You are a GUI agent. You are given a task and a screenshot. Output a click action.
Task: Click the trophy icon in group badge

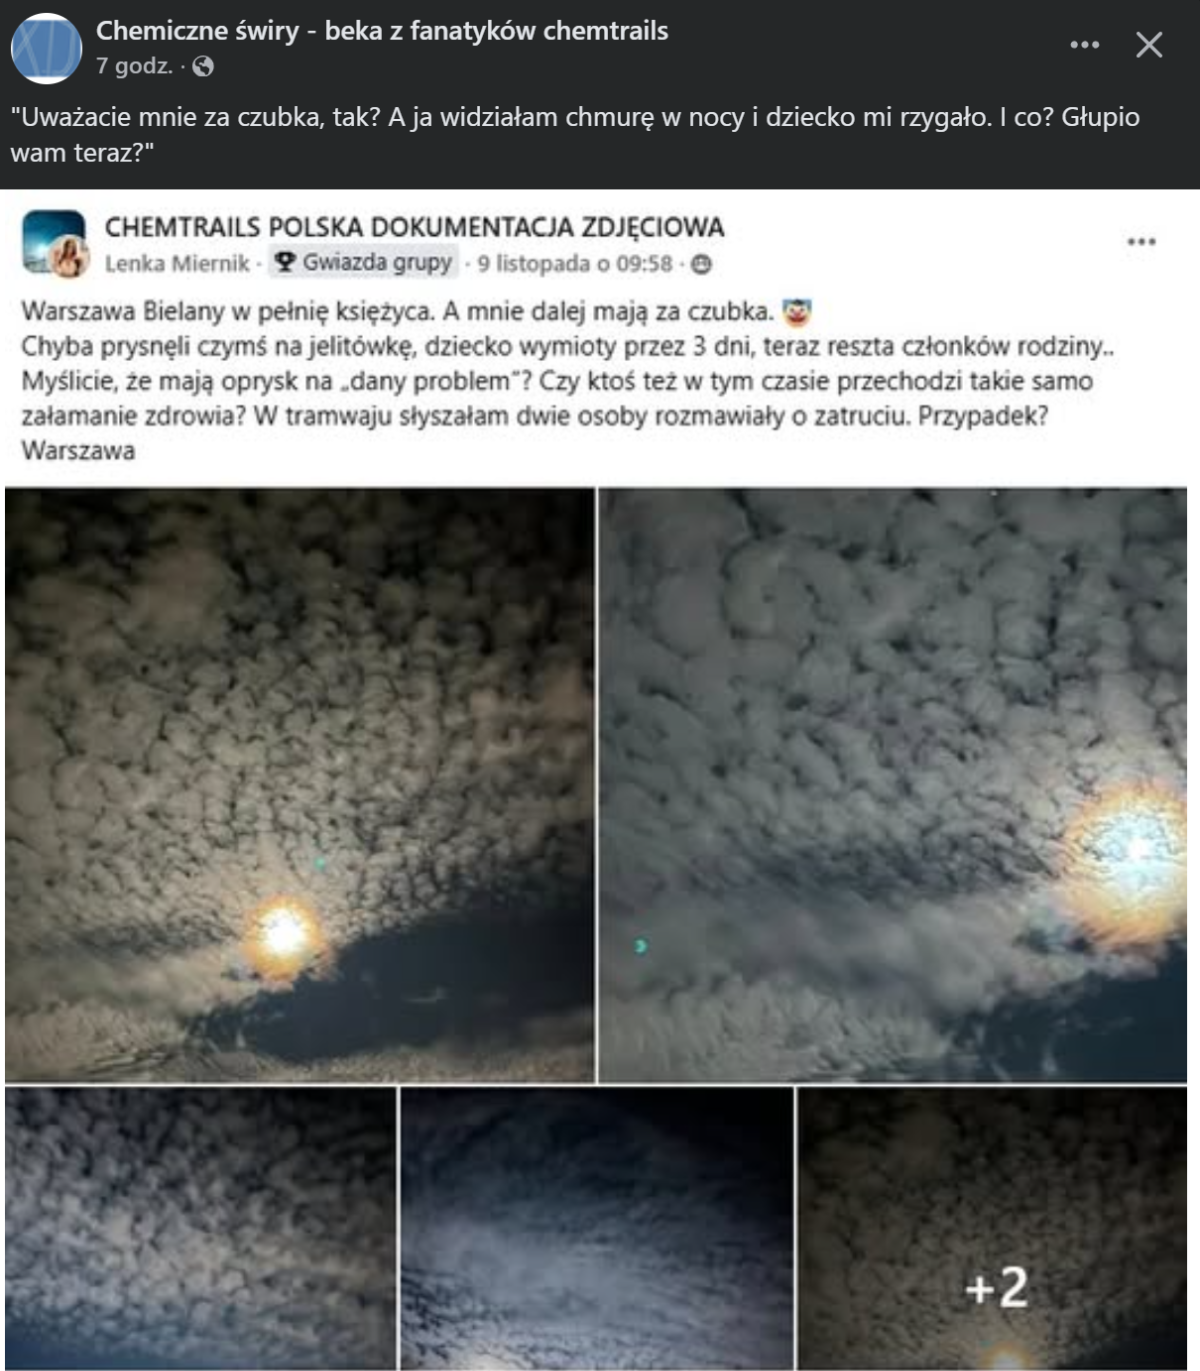285,262
